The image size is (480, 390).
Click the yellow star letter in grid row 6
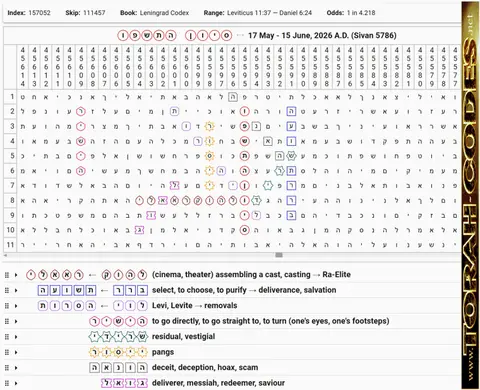210,171
